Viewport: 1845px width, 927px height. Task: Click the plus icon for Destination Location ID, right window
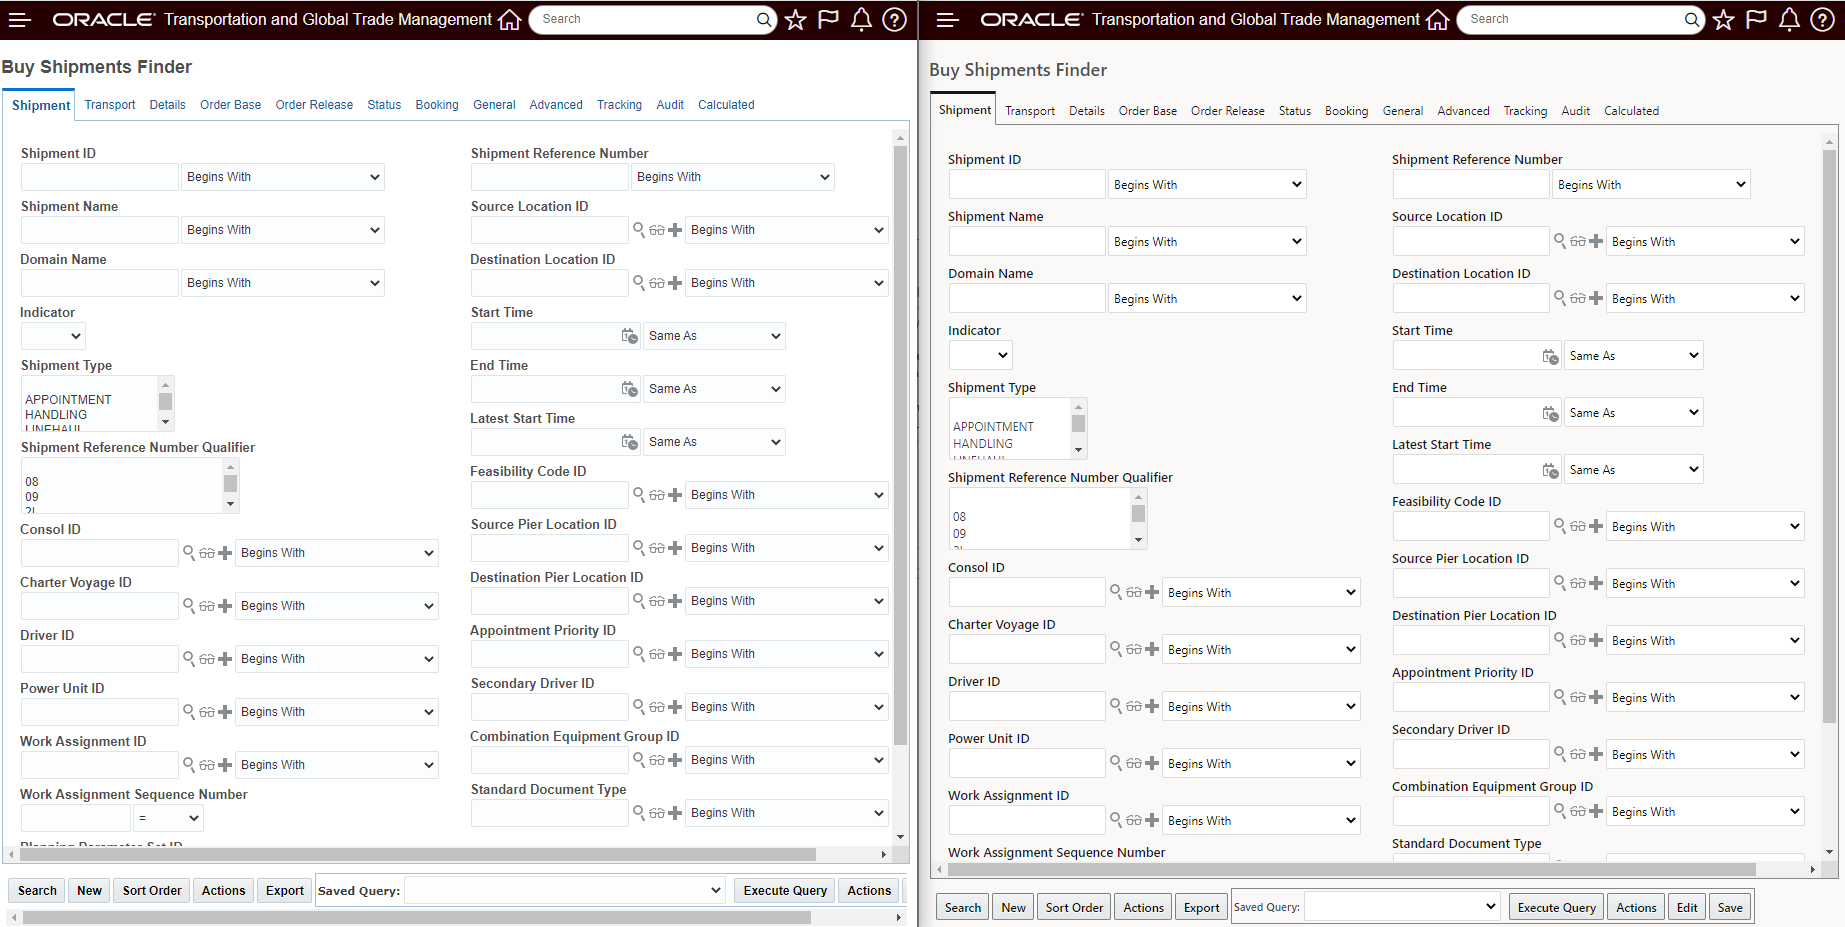click(x=1596, y=298)
